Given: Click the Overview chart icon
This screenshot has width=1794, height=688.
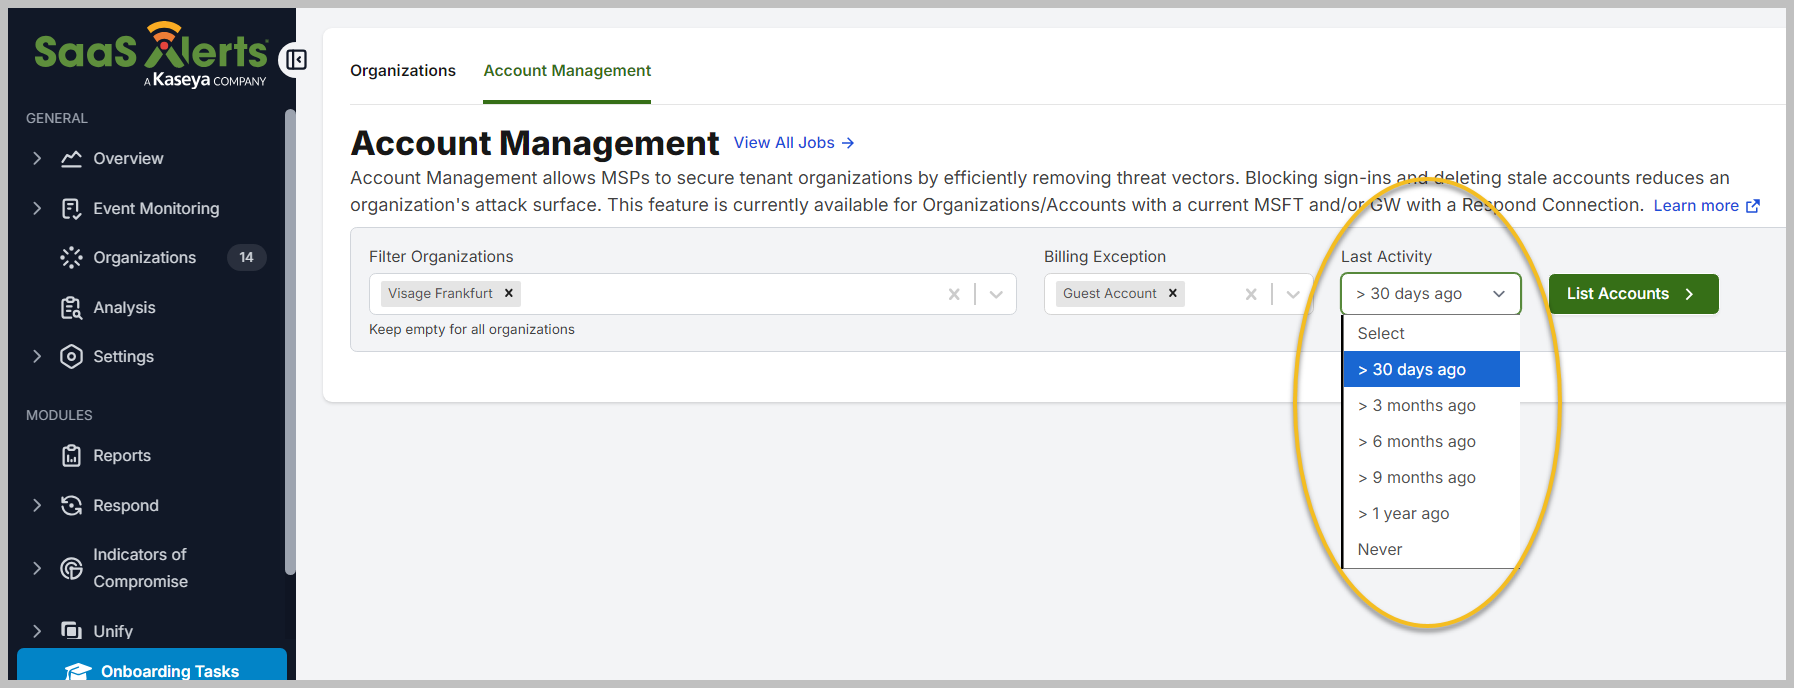Looking at the screenshot, I should coord(71,159).
